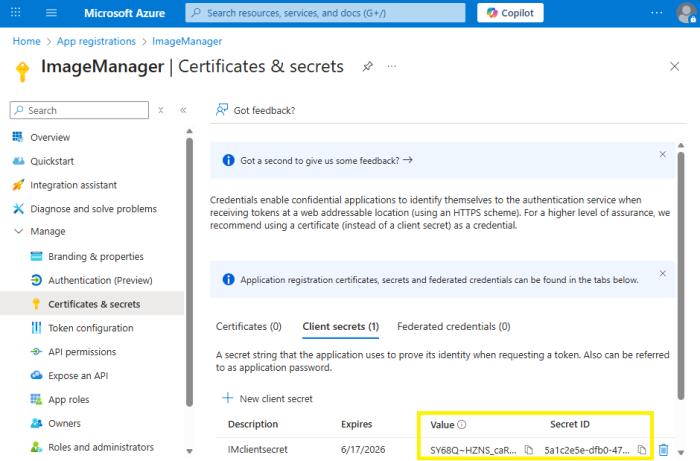Collapse the sidebar navigation panel

[x=183, y=110]
